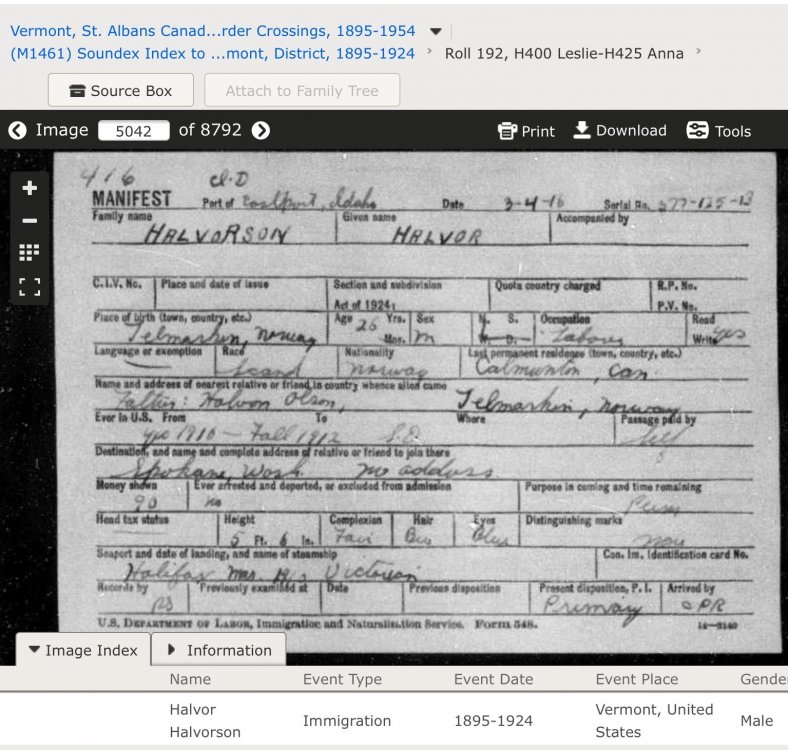Viewport: 788px width, 750px height.
Task: Select Roll 192 breadcrumb item
Action: 564,54
